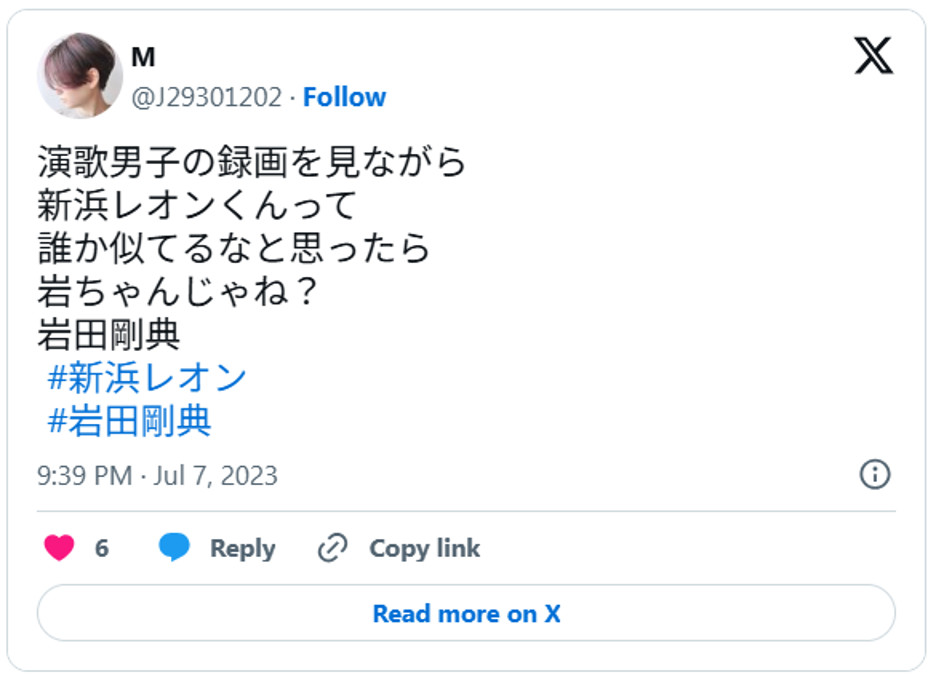Click the display name M
Viewport: 935px width, 682px height.
(144, 58)
